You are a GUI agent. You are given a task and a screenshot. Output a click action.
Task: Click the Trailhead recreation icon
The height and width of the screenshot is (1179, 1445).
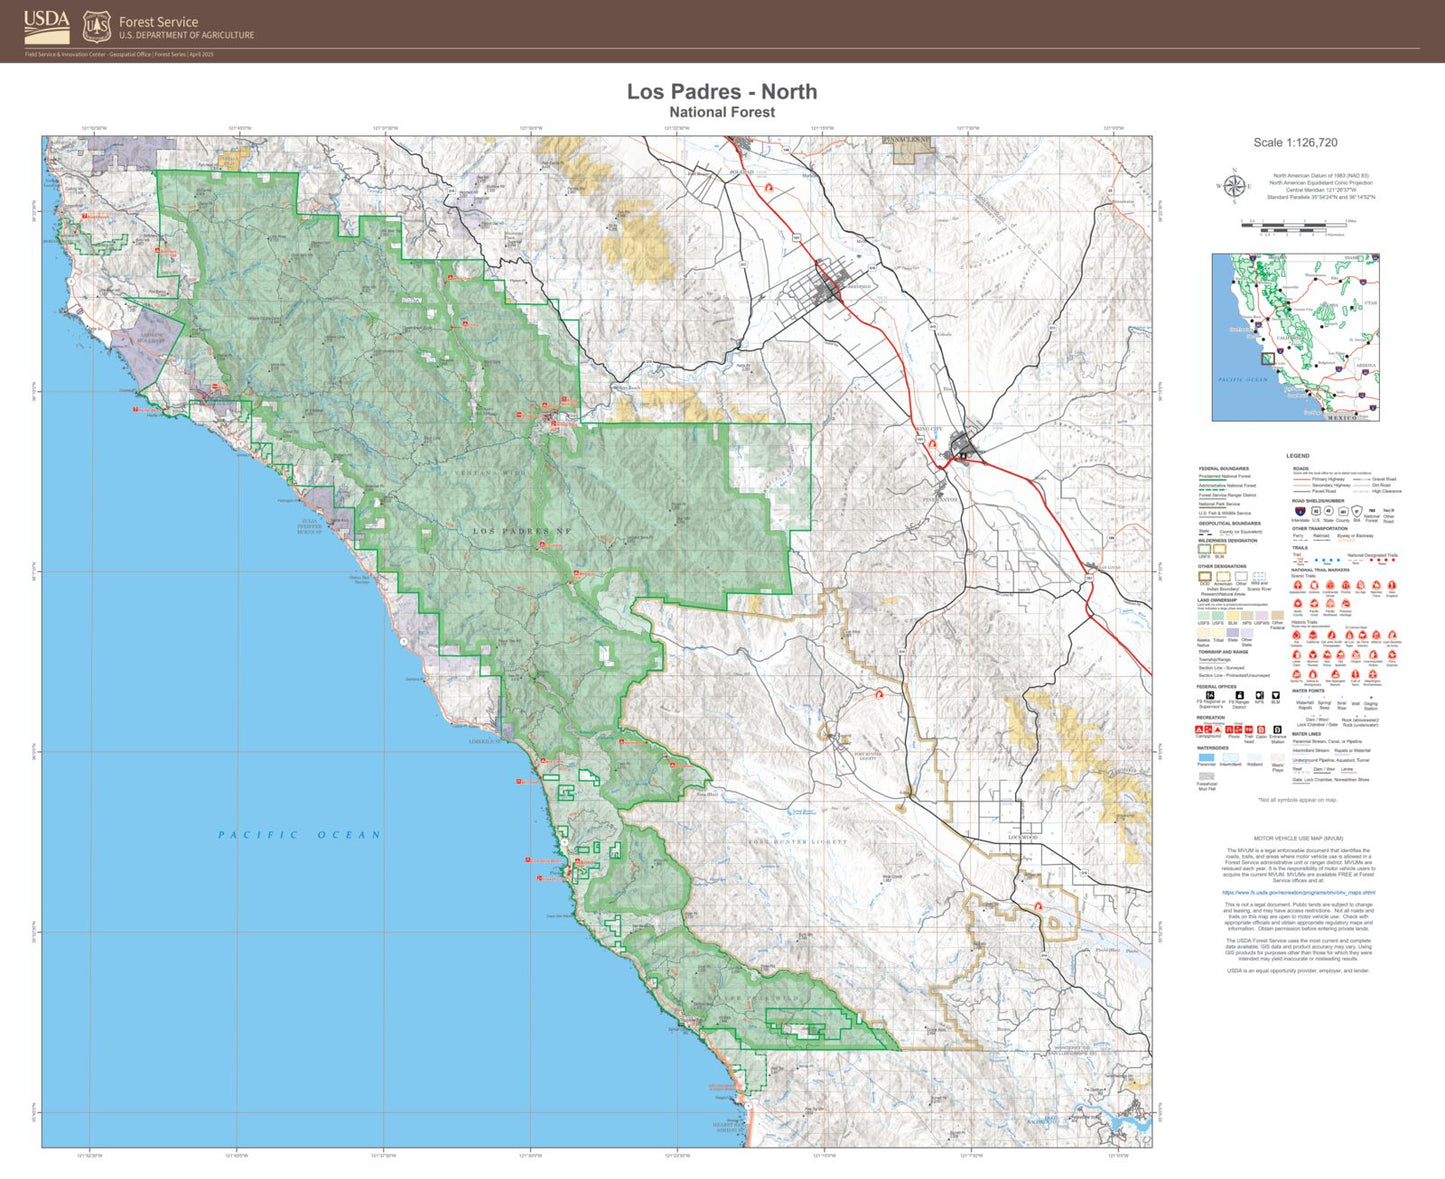tap(1249, 729)
